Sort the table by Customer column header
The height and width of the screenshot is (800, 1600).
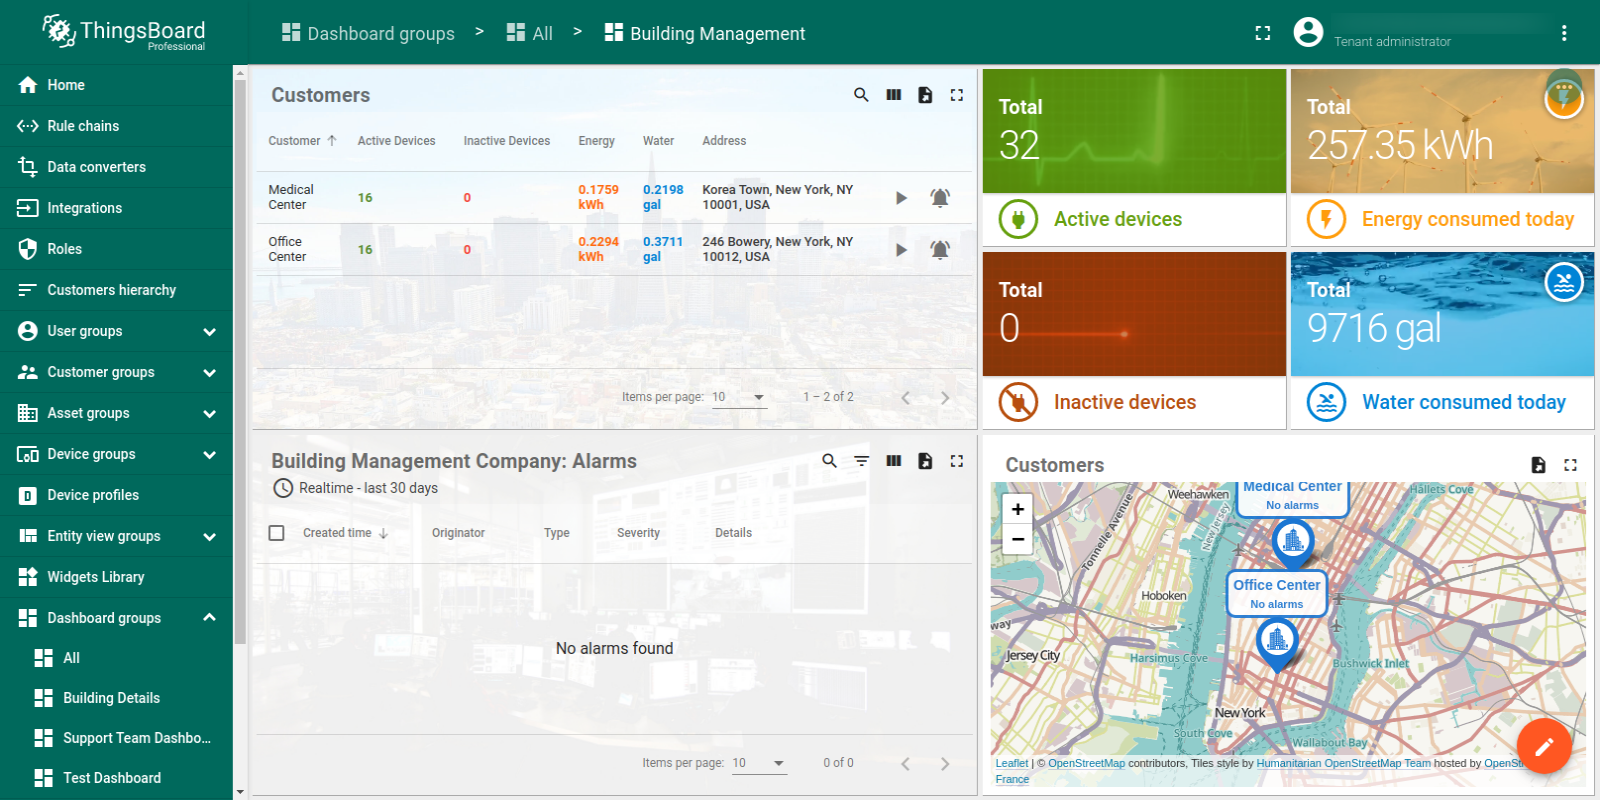pos(294,141)
